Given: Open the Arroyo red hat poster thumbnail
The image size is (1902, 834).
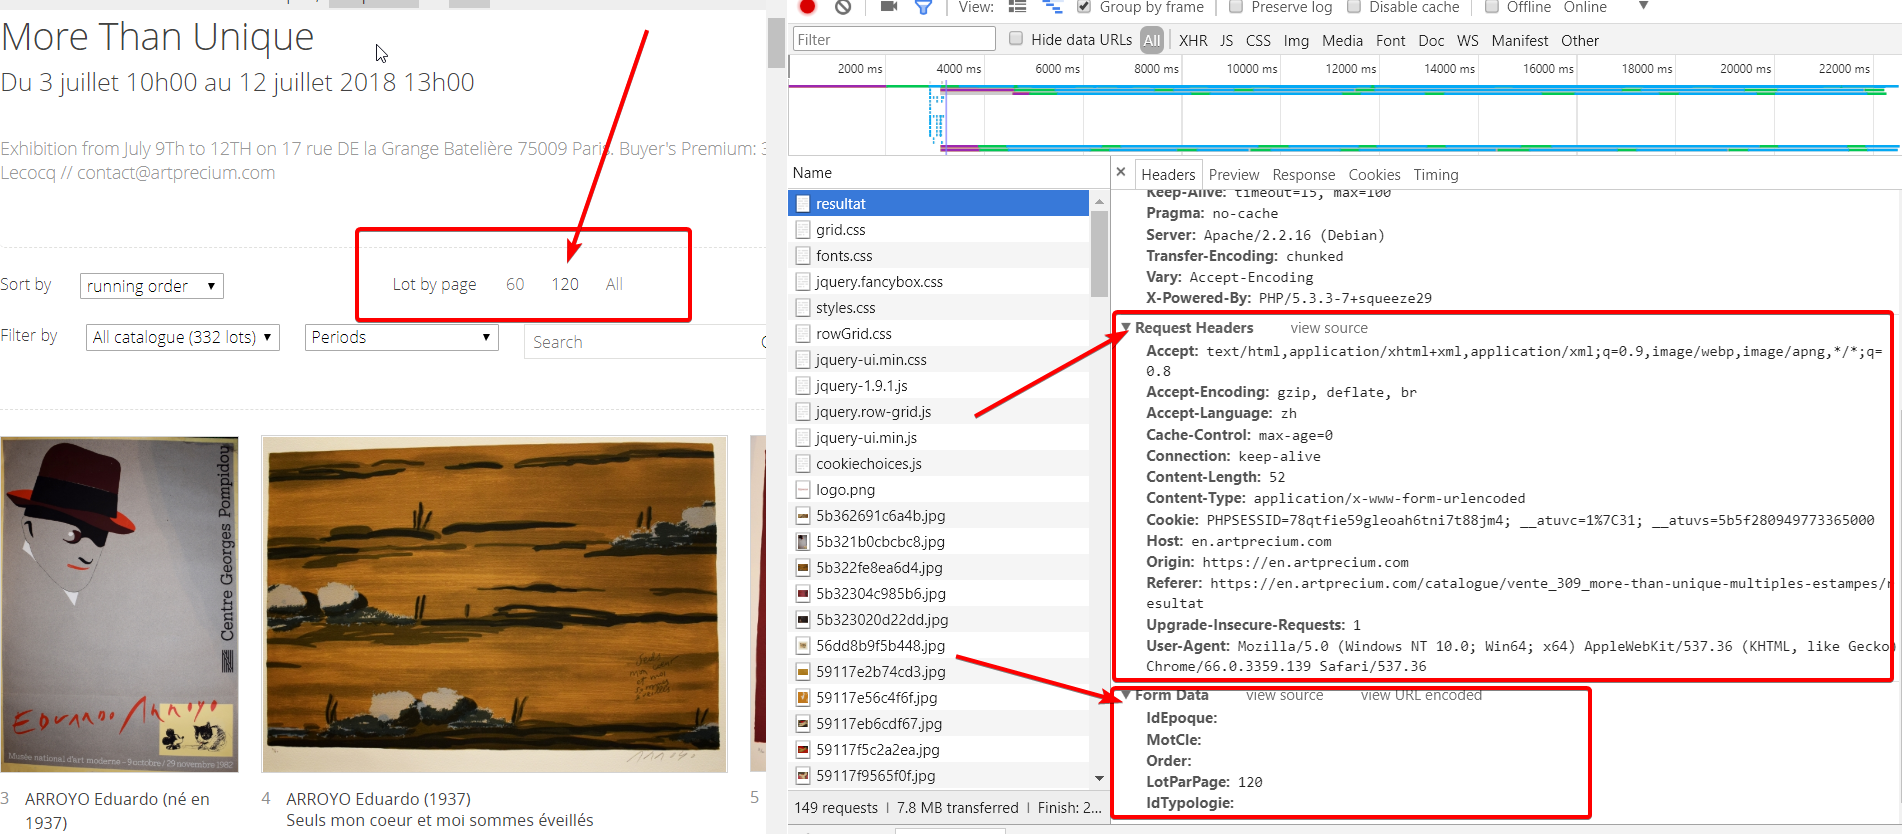Looking at the screenshot, I should click(x=119, y=604).
